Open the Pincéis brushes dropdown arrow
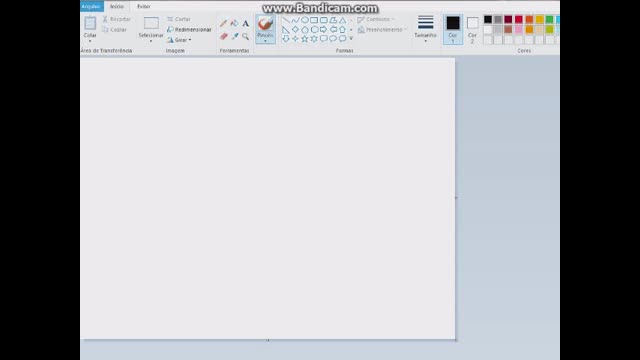Screen dimensions: 640x360 click(x=265, y=41)
